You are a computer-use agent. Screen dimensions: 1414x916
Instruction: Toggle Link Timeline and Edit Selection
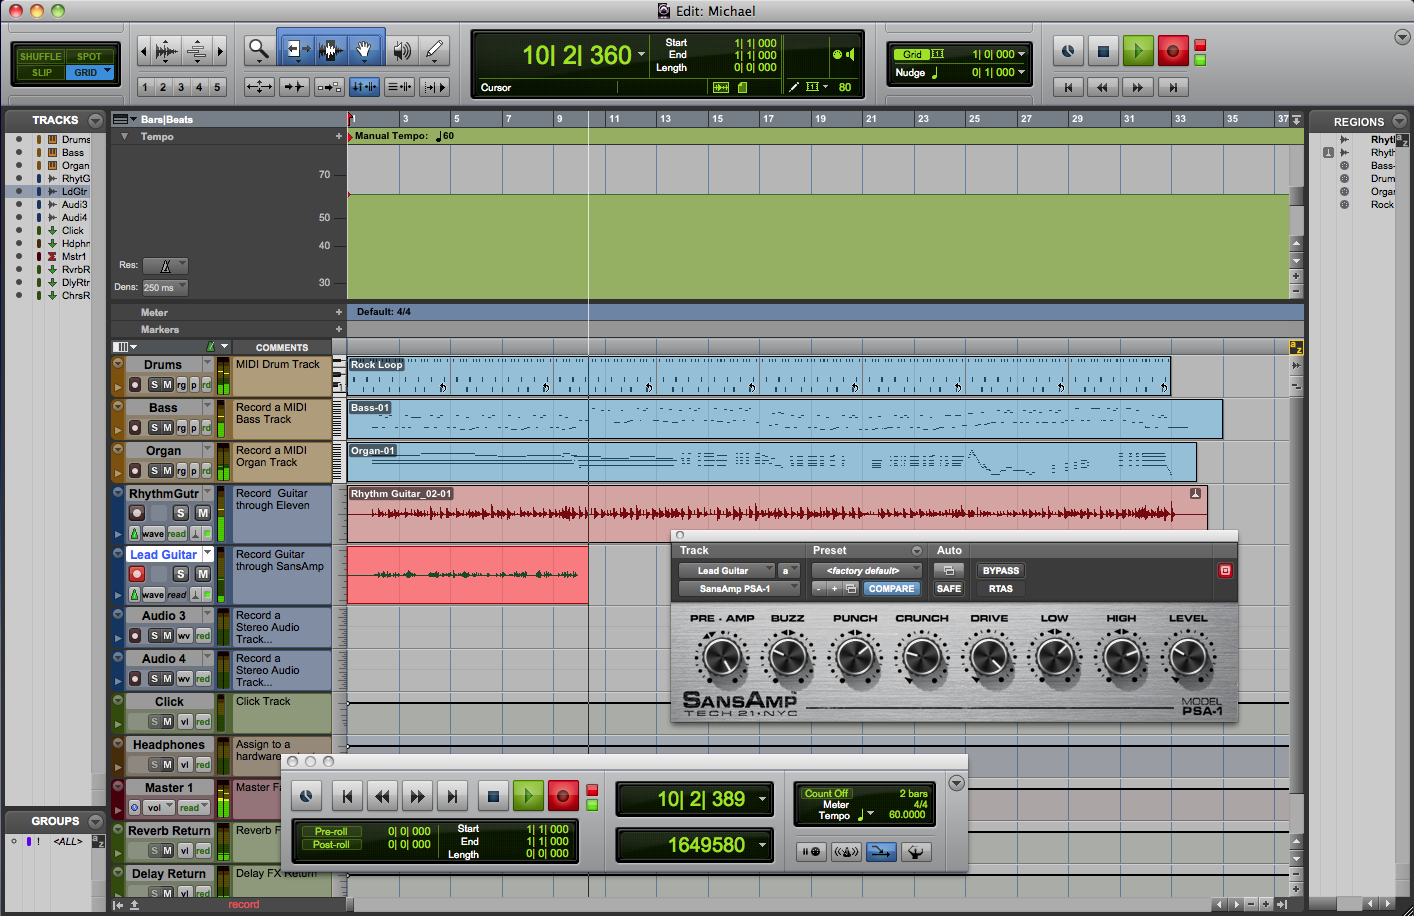365,87
